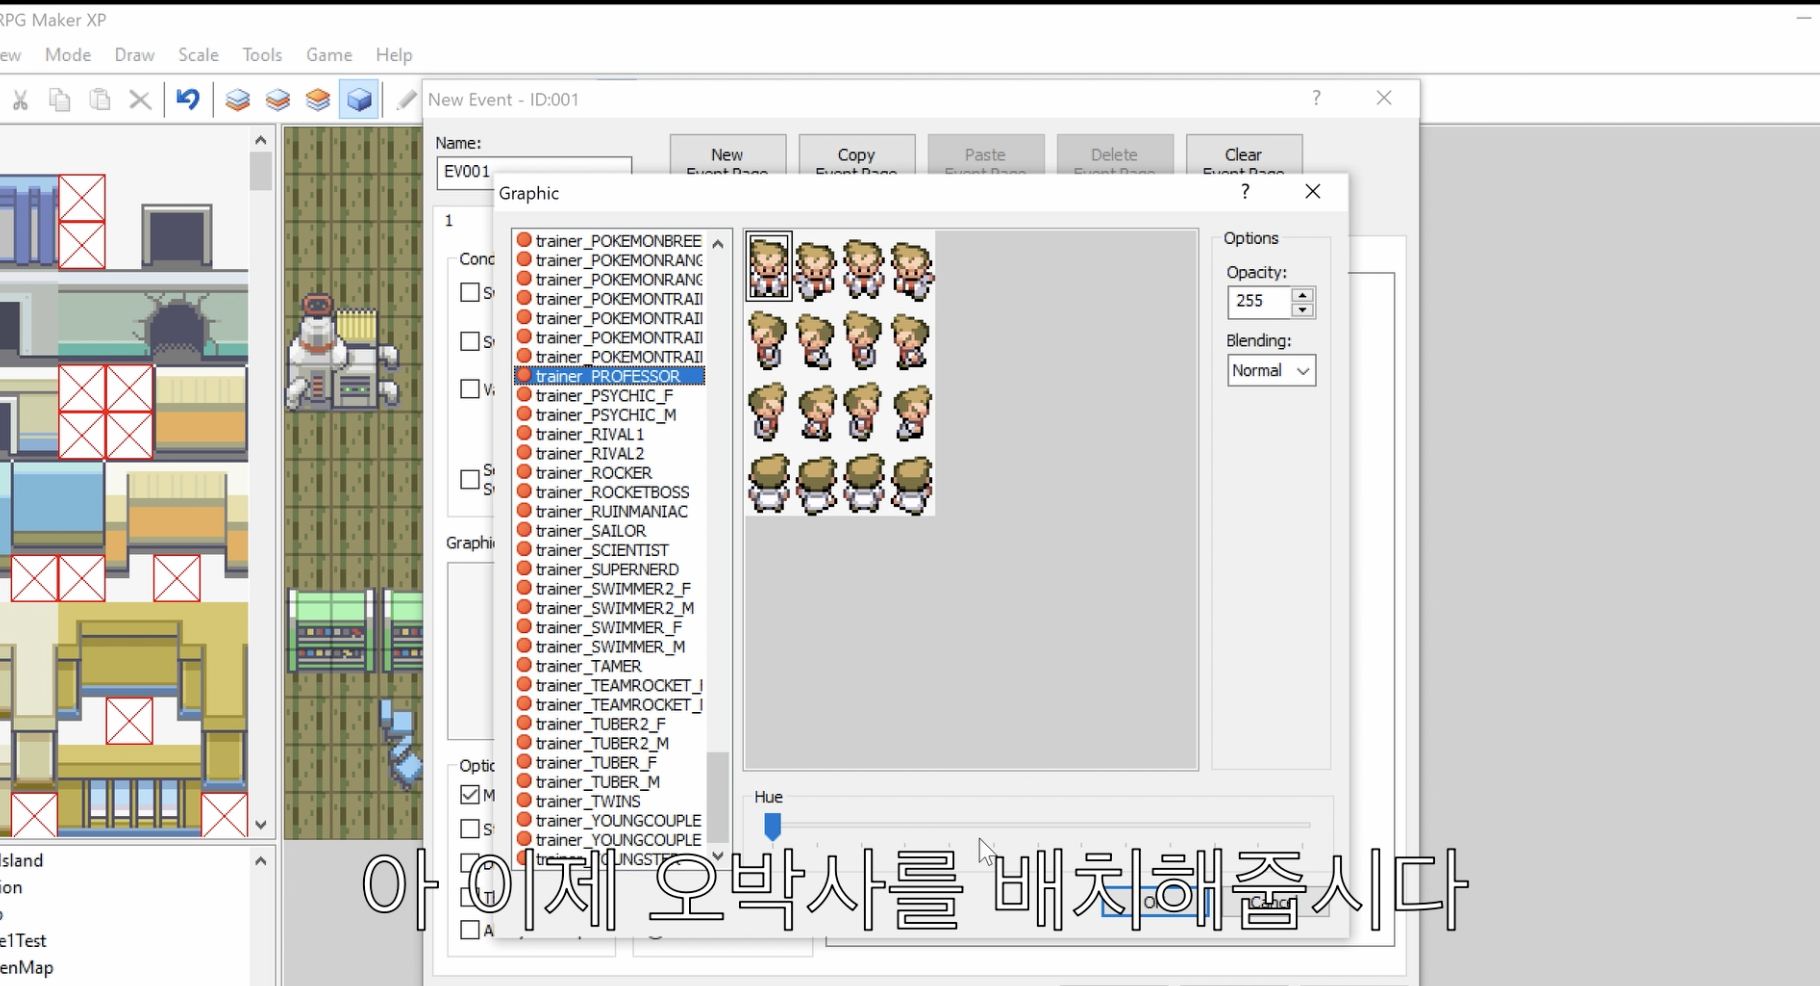The height and width of the screenshot is (986, 1820).
Task: Select trainer_SWIMMER_M graphic file
Action: coord(610,647)
